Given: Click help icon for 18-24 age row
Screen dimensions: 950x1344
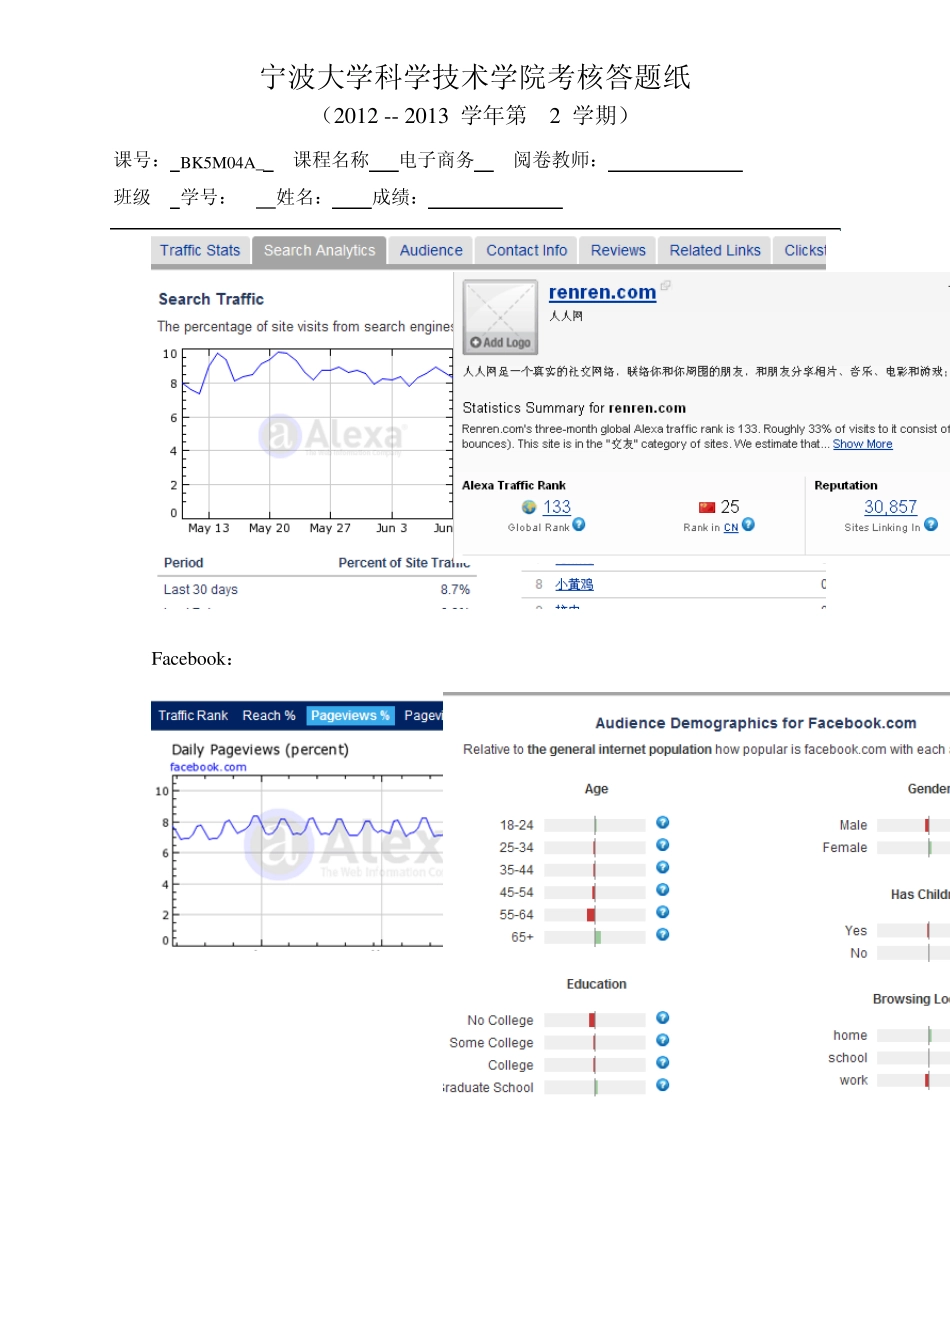Looking at the screenshot, I should pos(662,823).
